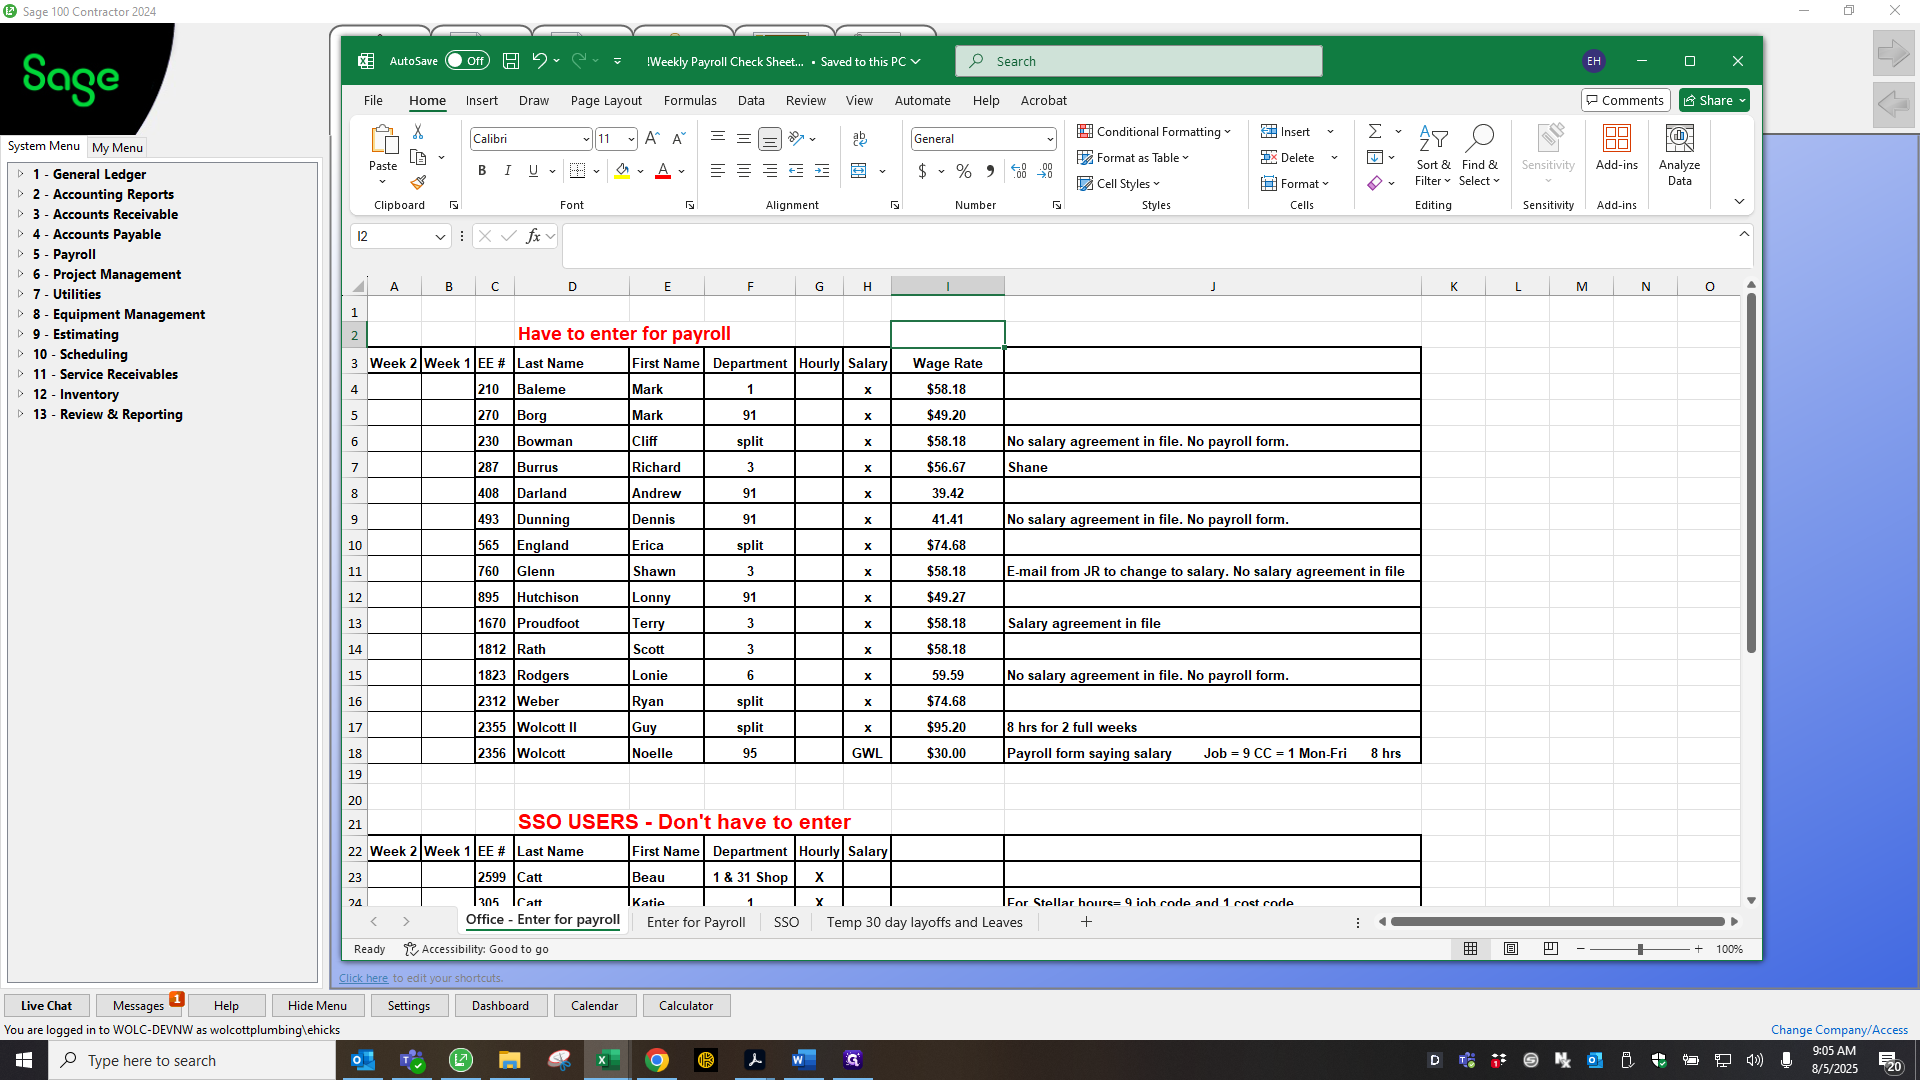Click the Cut scissors icon
1920x1080 pixels.
pyautogui.click(x=418, y=132)
